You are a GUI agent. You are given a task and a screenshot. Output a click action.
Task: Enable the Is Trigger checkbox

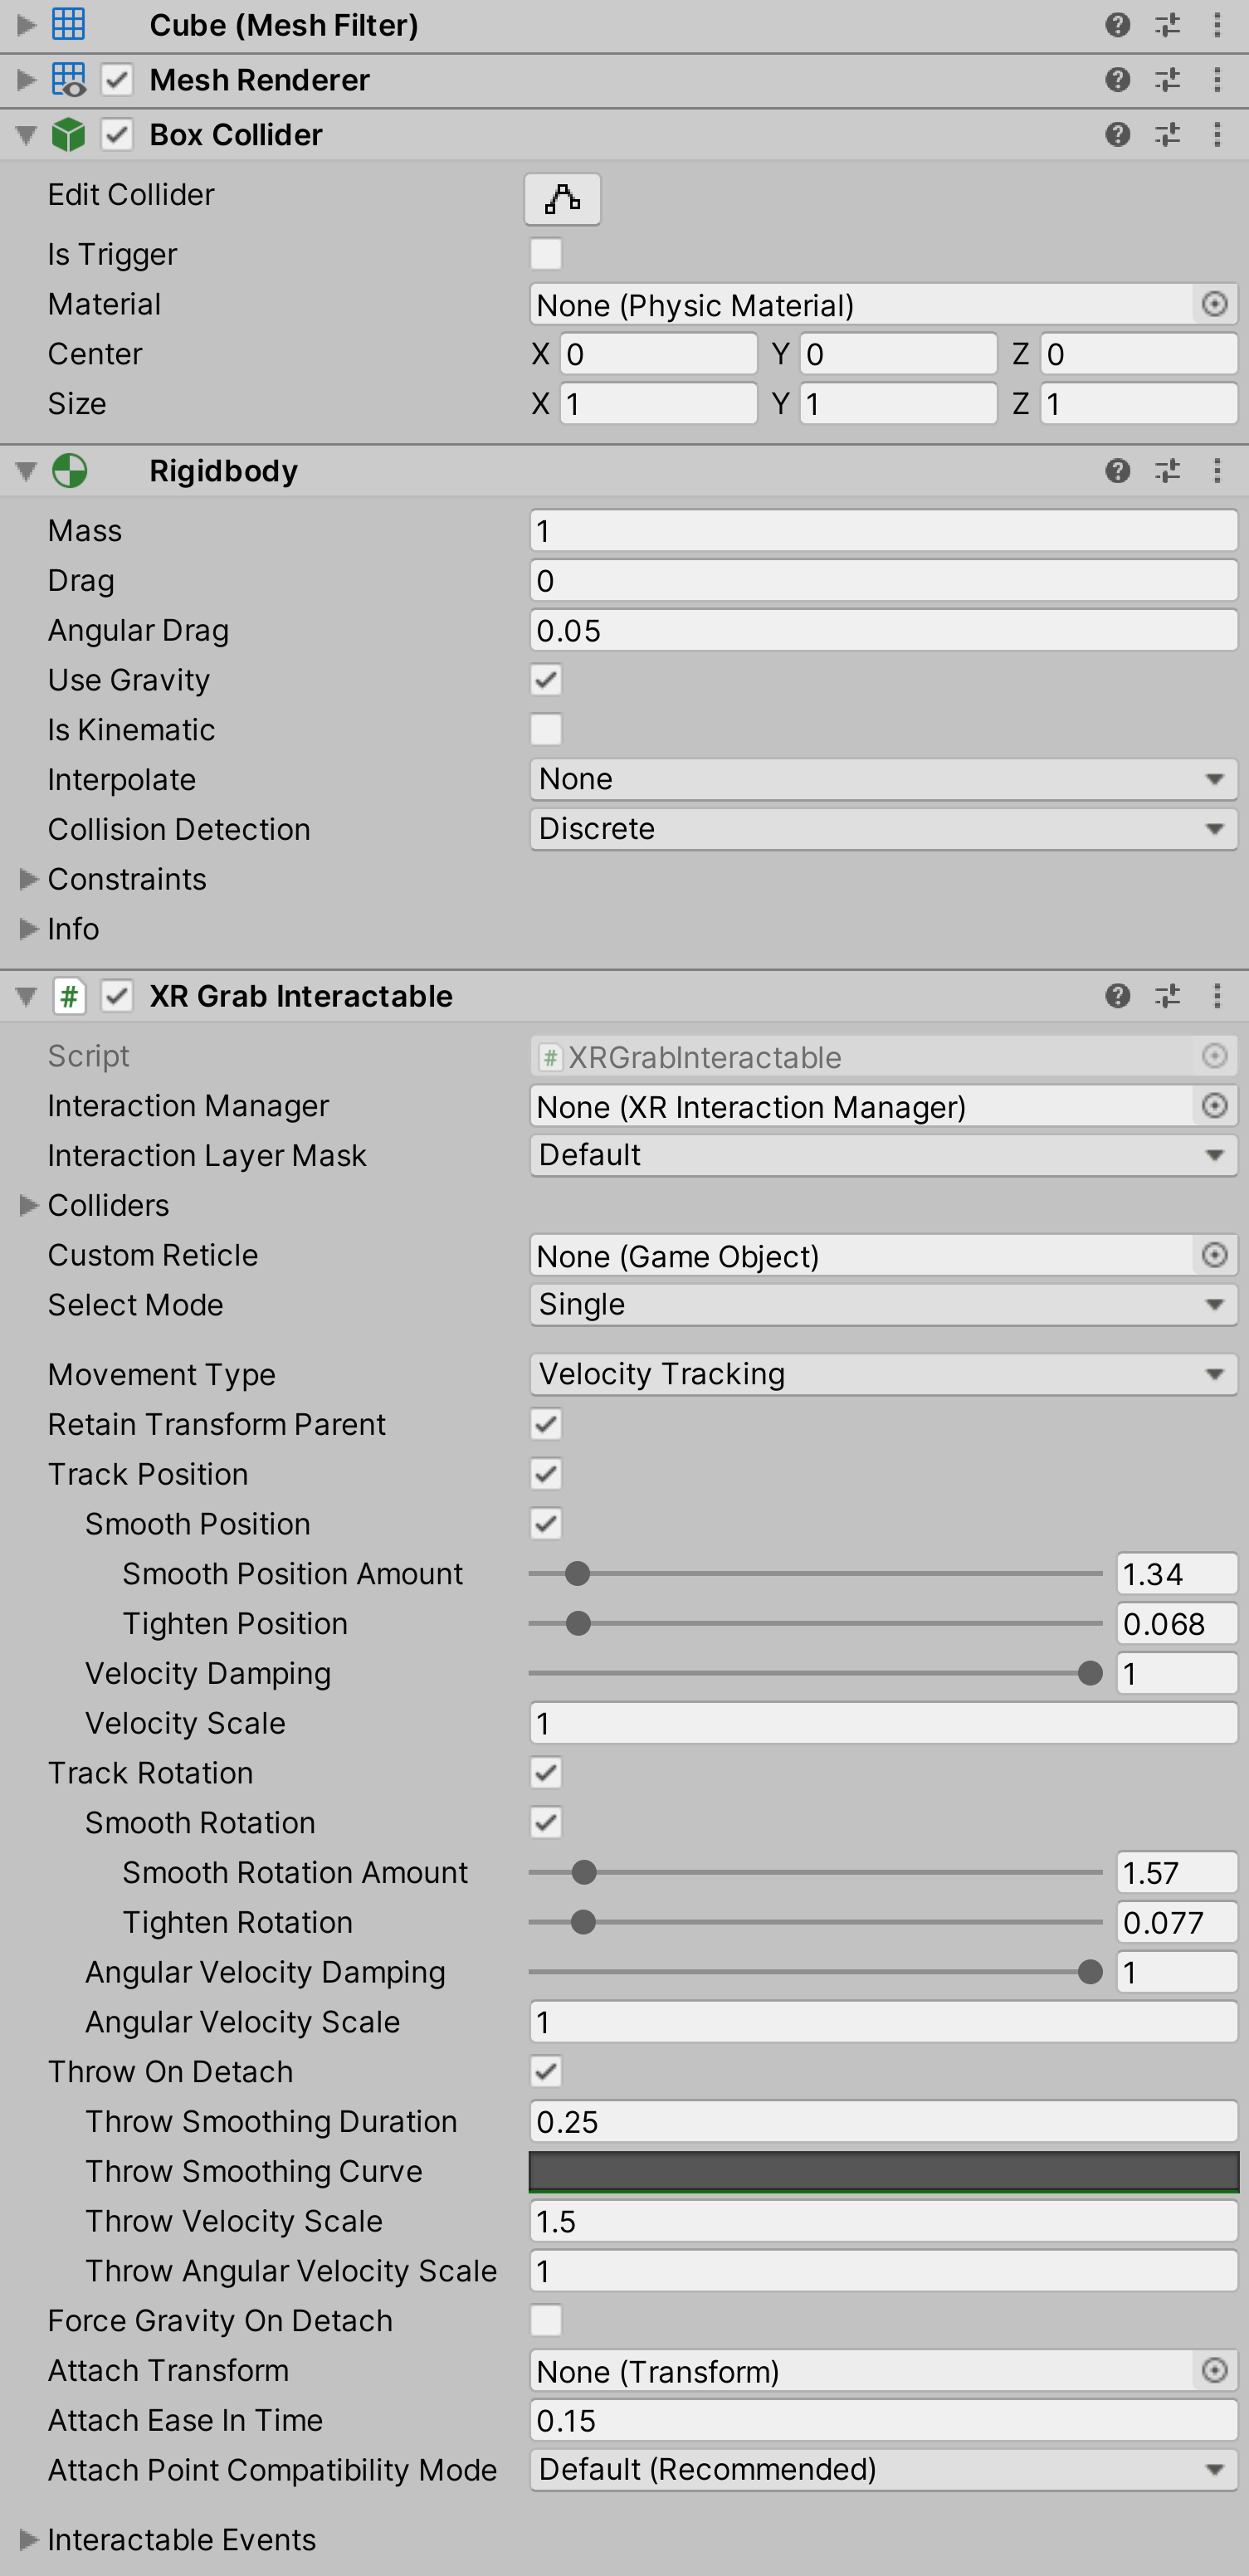click(546, 254)
